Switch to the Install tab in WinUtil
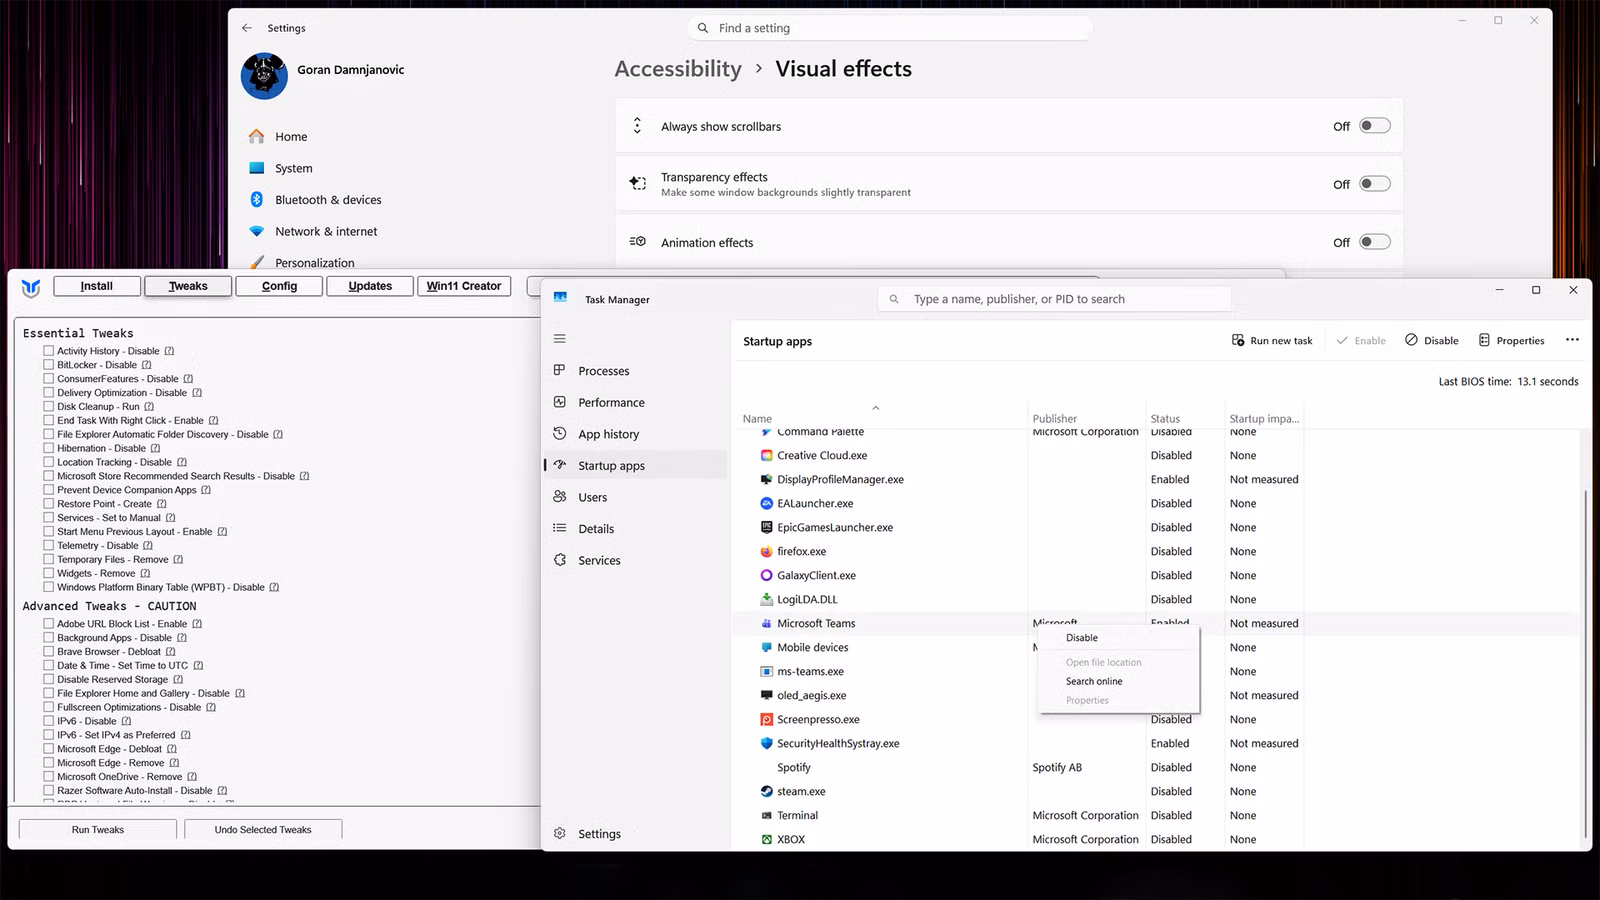The image size is (1600, 900). click(97, 286)
